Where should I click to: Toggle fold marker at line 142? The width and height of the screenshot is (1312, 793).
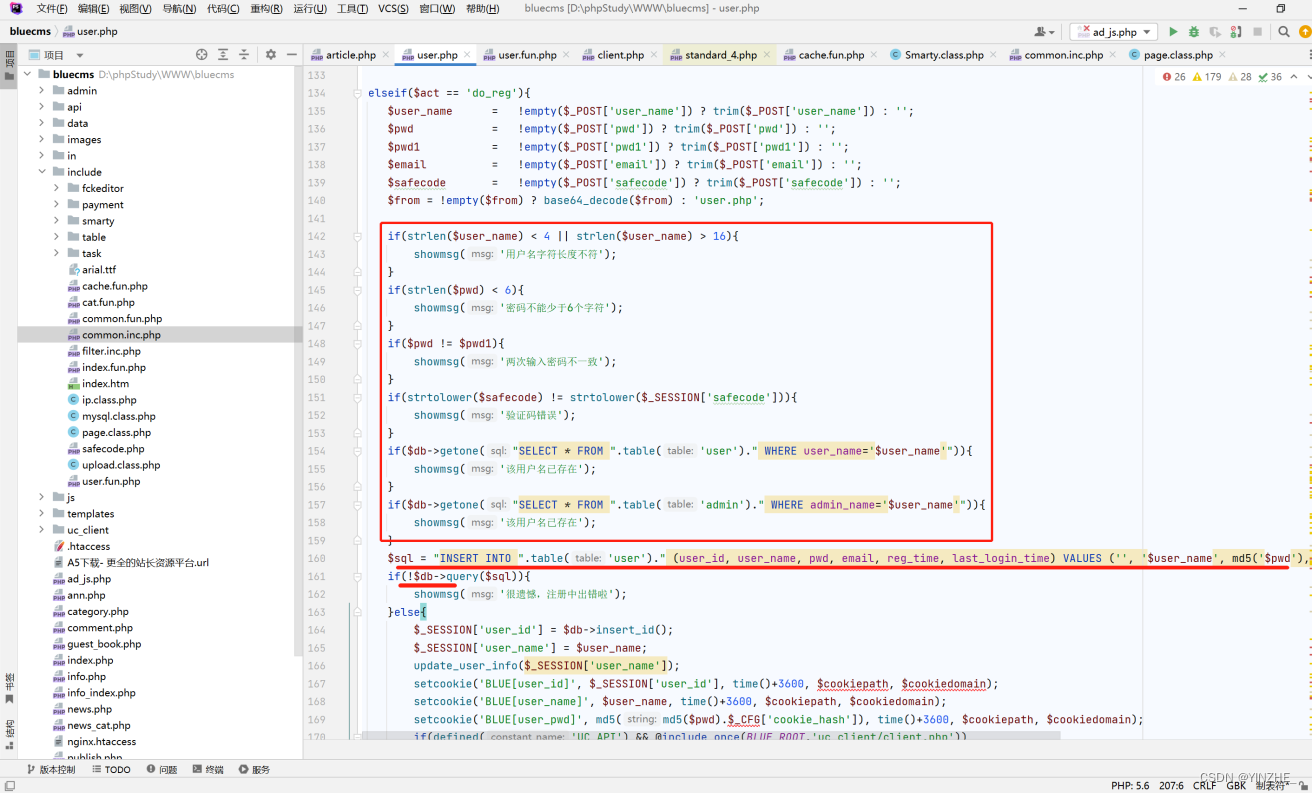click(357, 237)
